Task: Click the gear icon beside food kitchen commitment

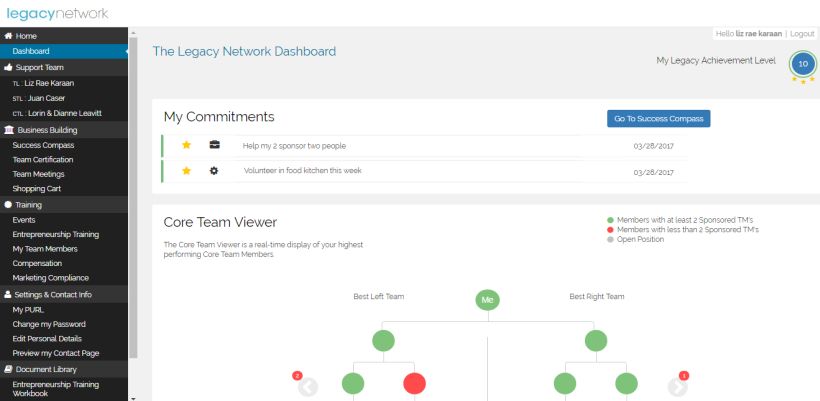Action: click(214, 171)
